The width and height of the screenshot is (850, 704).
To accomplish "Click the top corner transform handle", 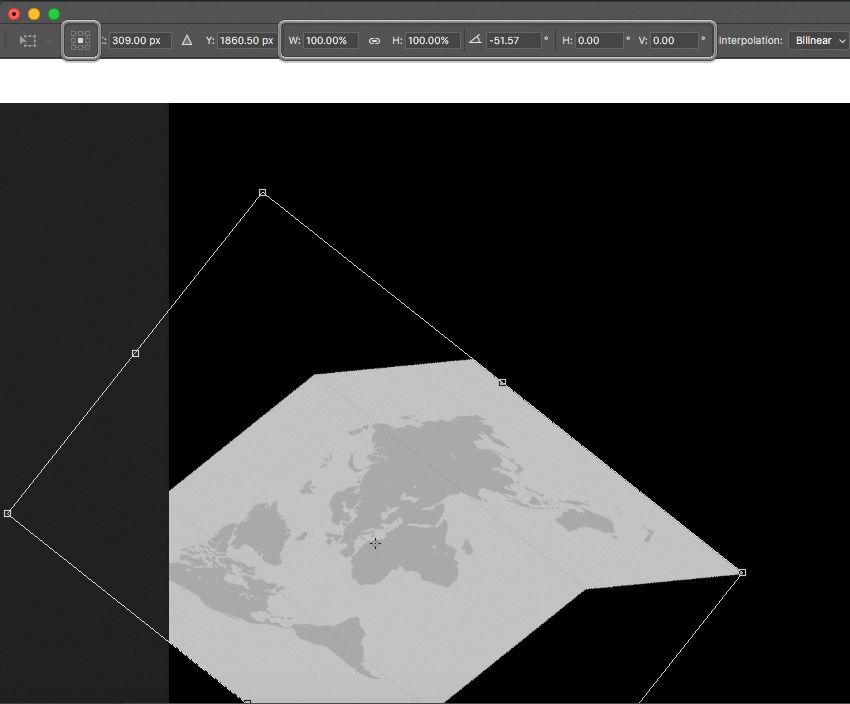I will pyautogui.click(x=263, y=191).
